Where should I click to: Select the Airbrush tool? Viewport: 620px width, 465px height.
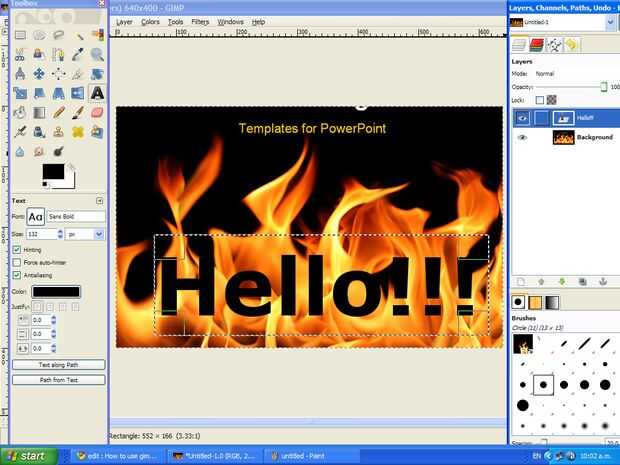point(20,132)
